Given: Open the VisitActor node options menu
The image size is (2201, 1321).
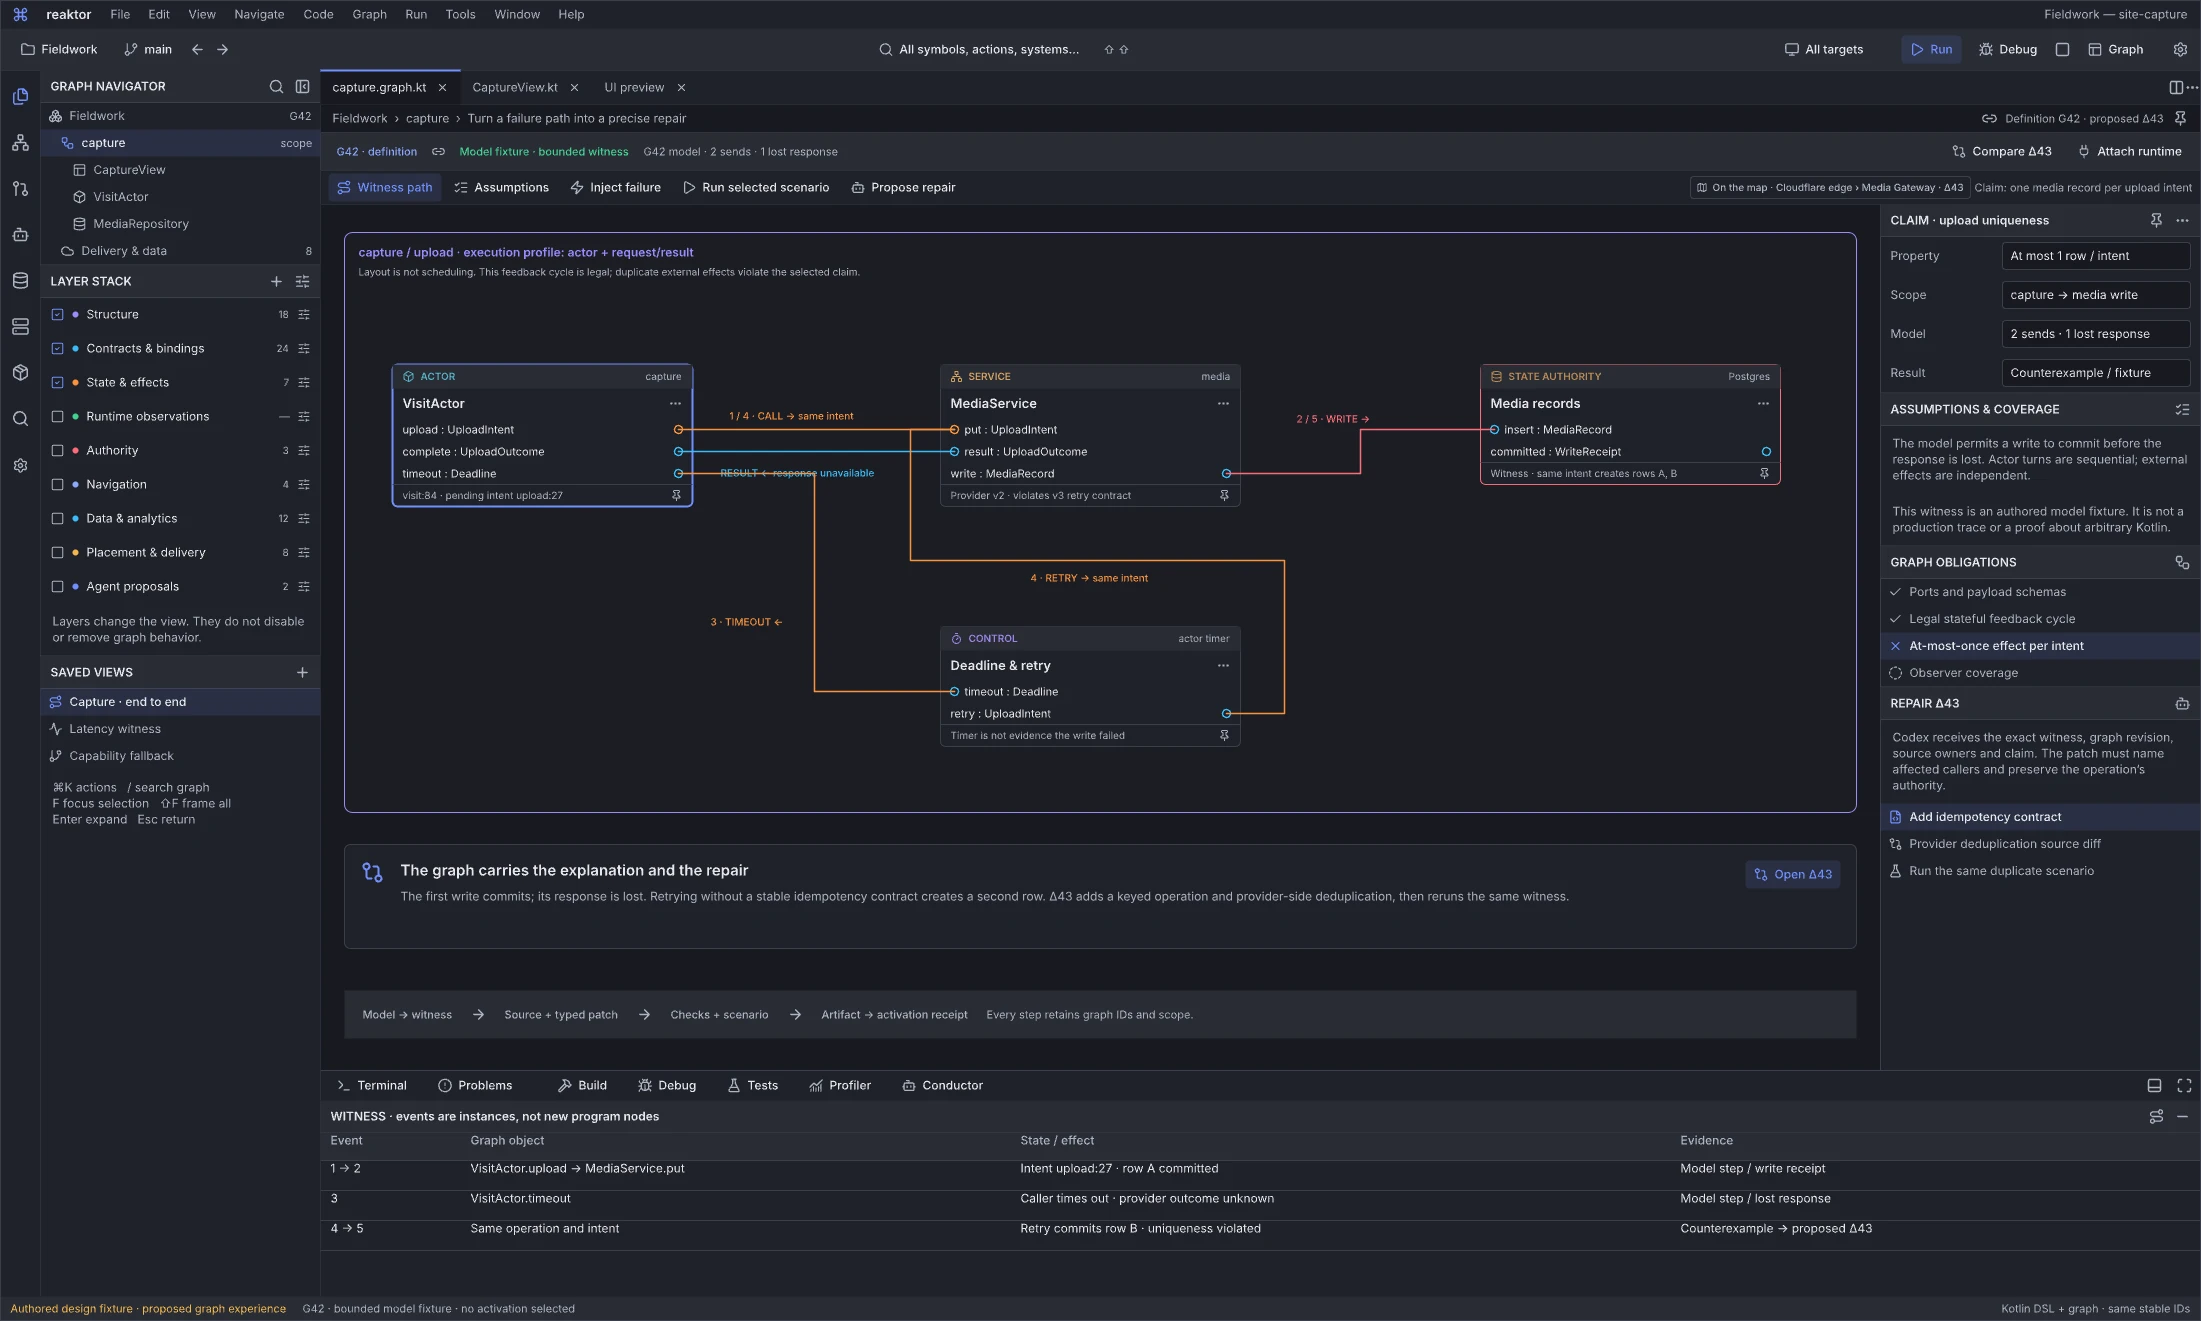Looking at the screenshot, I should 675,404.
